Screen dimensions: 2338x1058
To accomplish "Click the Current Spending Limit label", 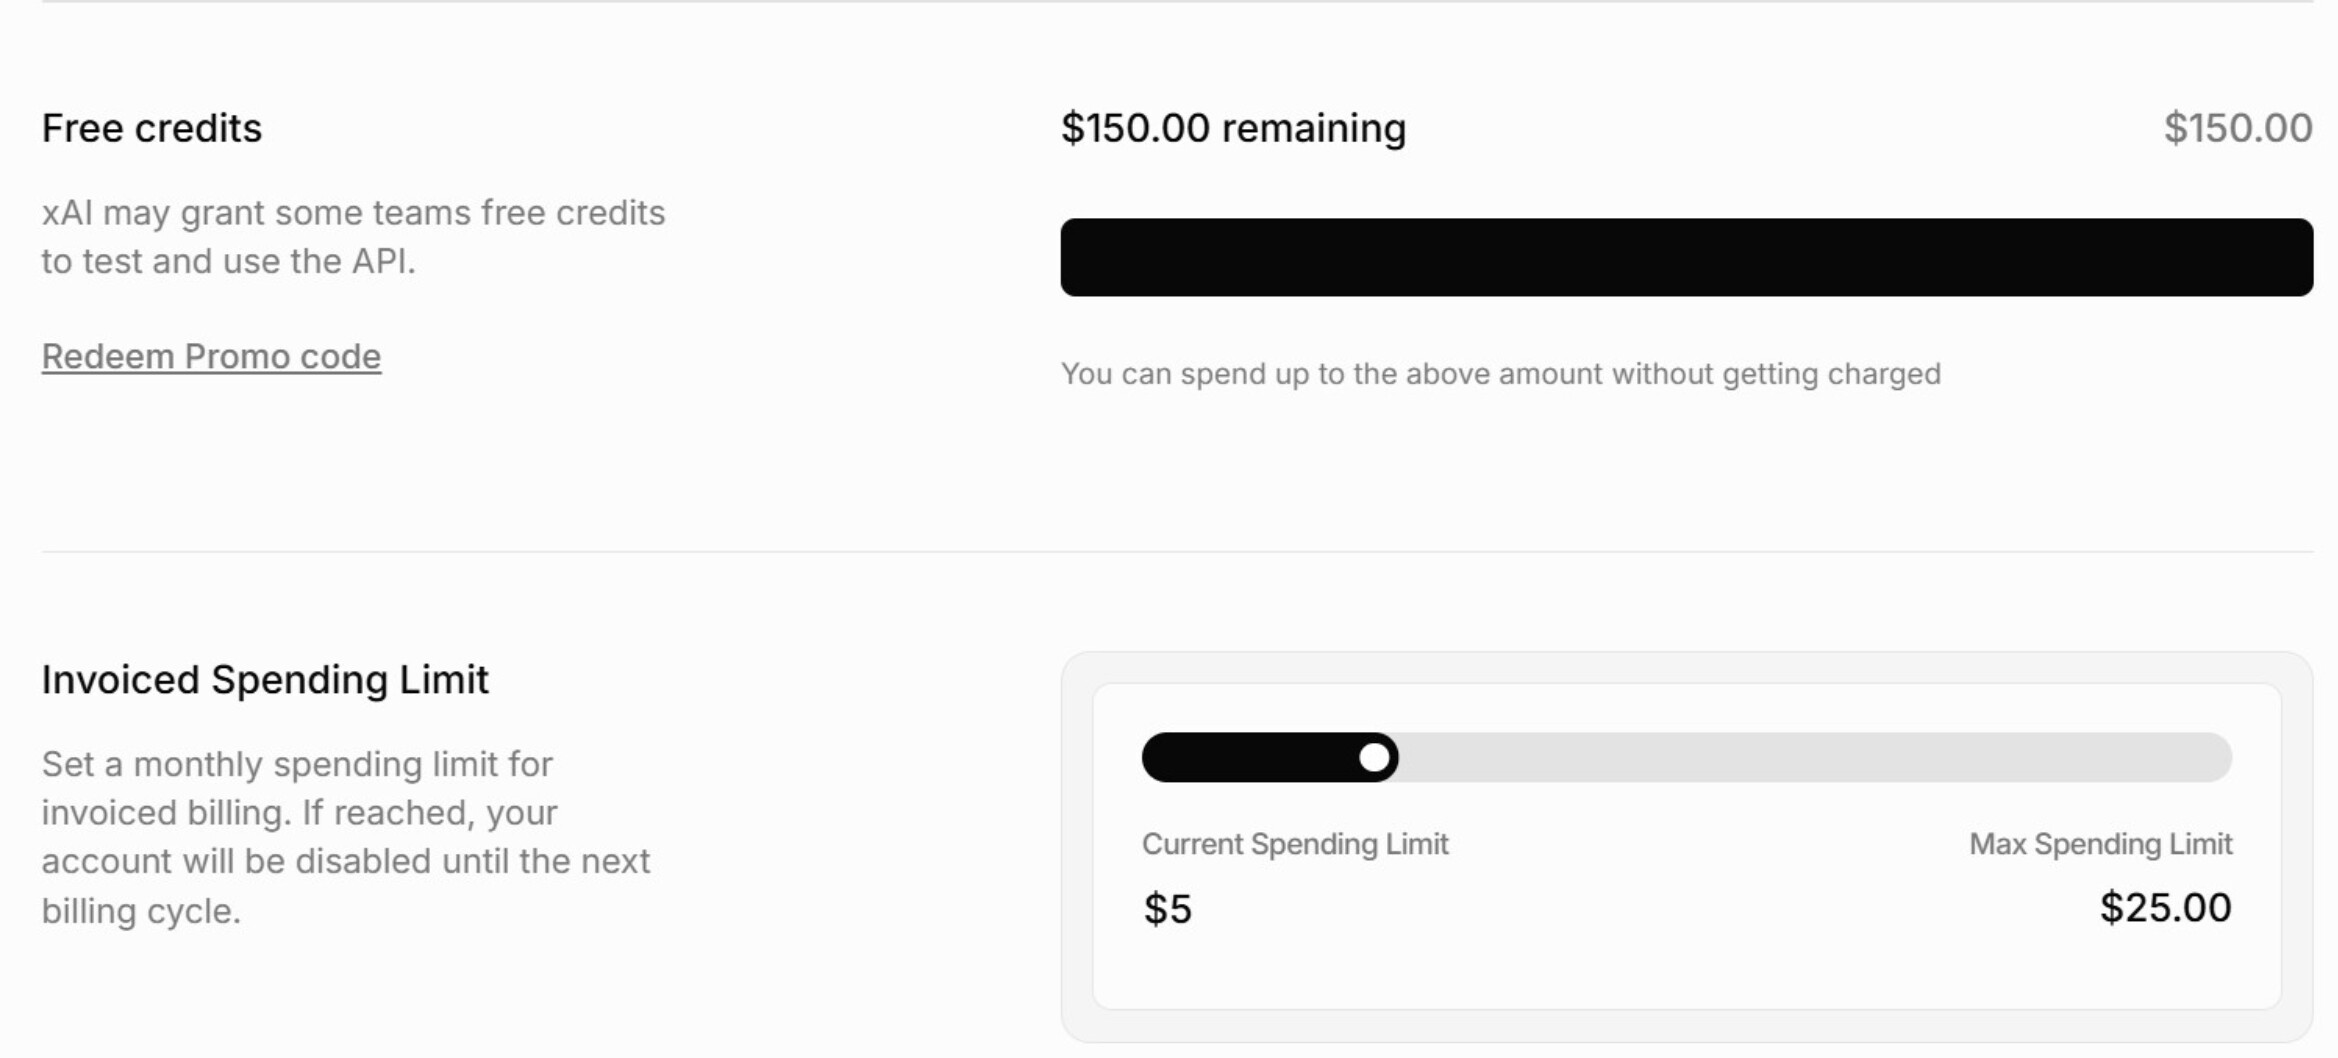I will (x=1294, y=844).
